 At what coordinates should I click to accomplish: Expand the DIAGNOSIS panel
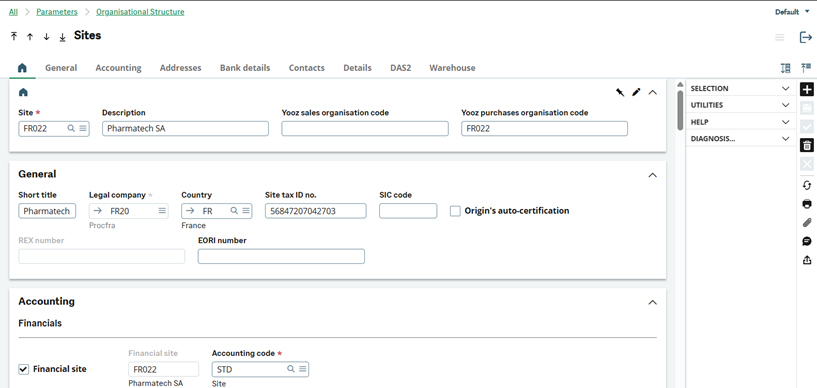(x=740, y=139)
